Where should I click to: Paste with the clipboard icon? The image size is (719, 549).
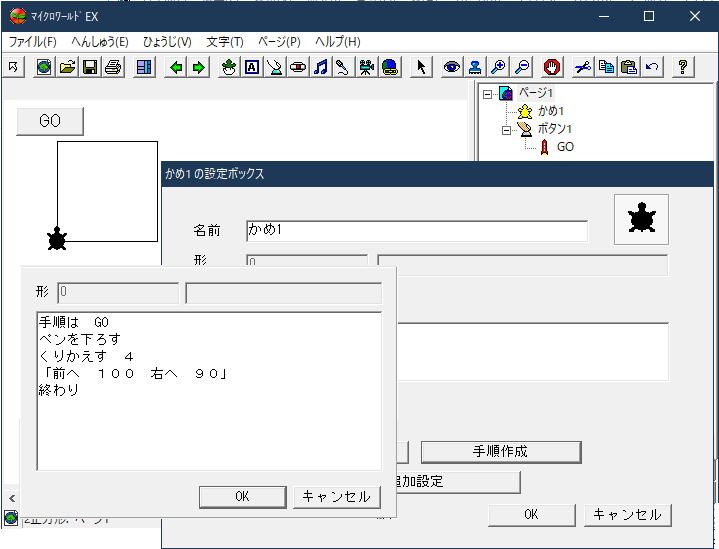click(x=629, y=67)
